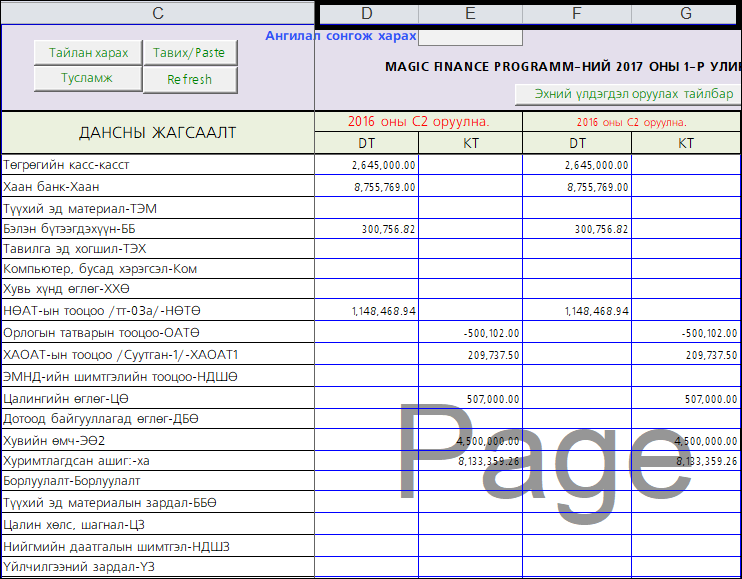Click the Борлуулалт-Борлуулалт account cell
The width and height of the screenshot is (742, 579).
click(158, 480)
